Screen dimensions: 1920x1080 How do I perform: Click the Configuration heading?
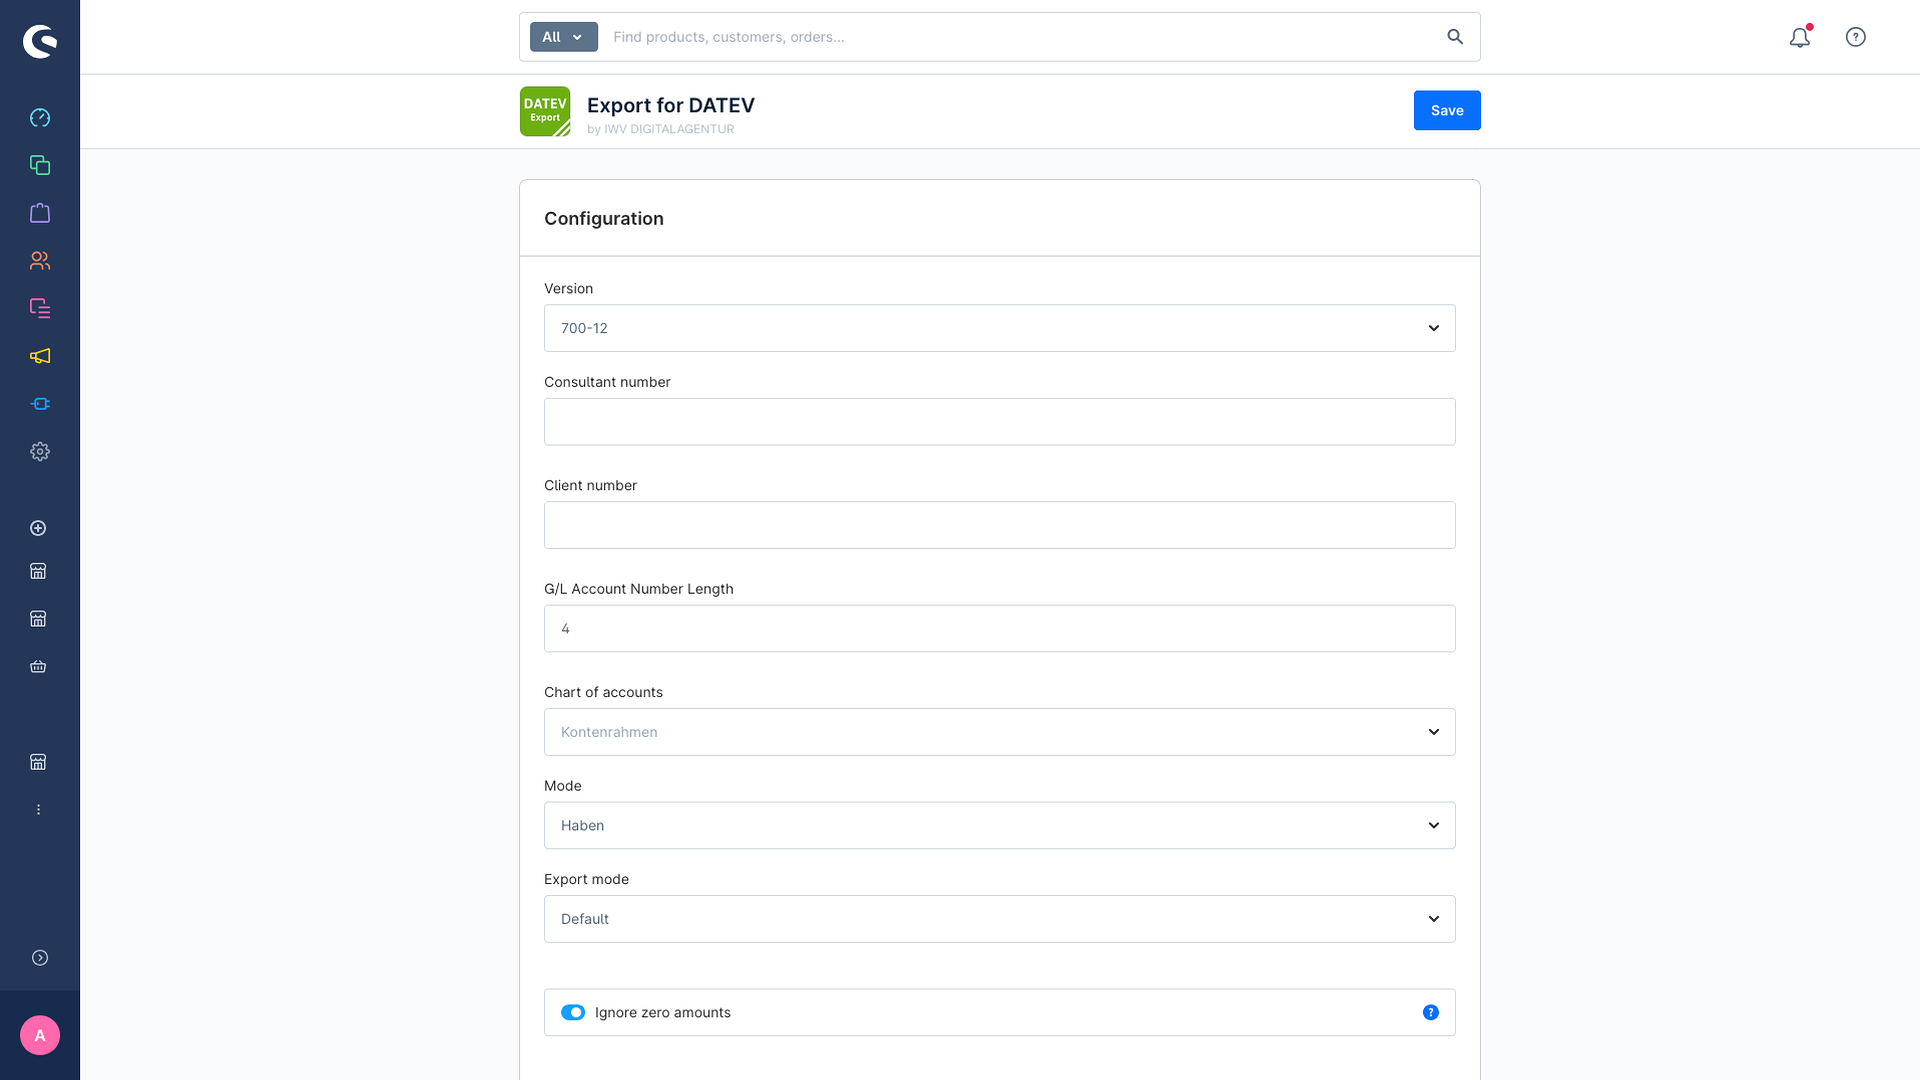click(604, 219)
